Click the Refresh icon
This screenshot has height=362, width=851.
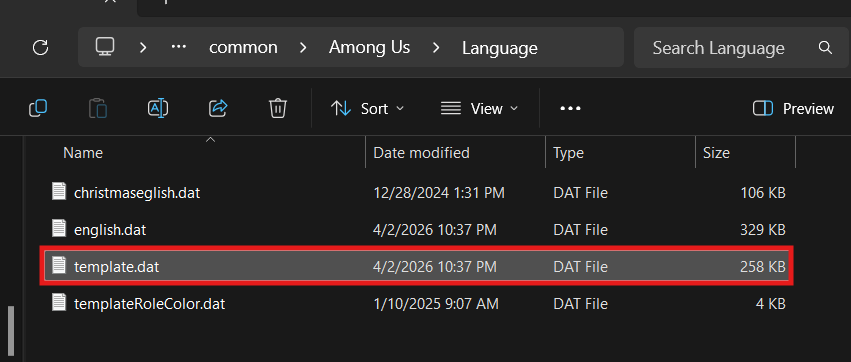coord(41,48)
